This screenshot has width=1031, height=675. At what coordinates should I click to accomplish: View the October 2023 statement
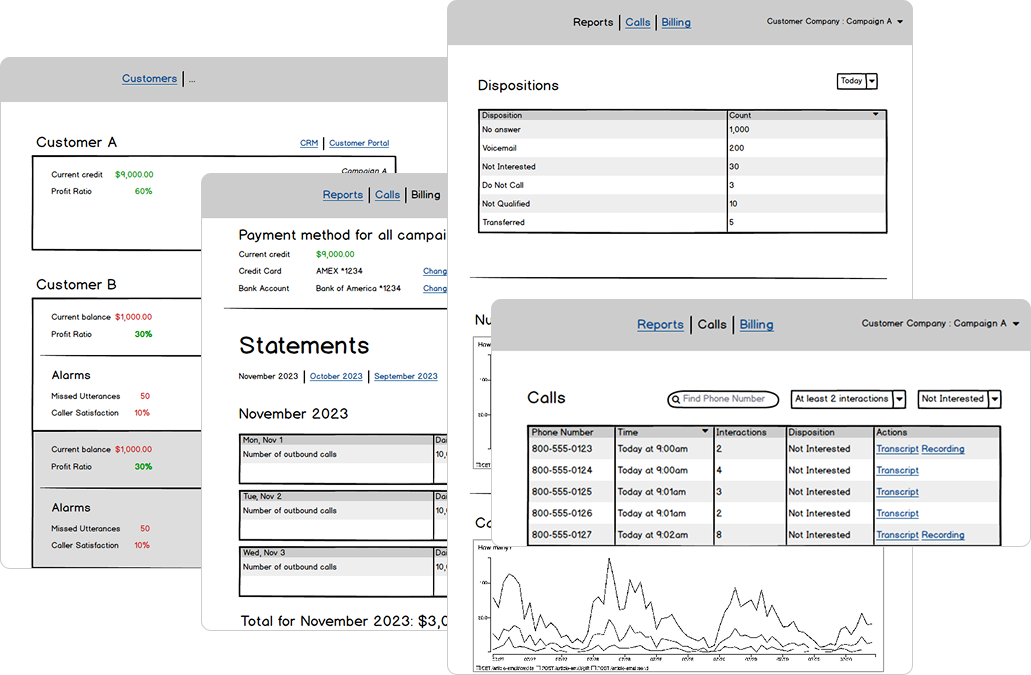click(x=336, y=377)
